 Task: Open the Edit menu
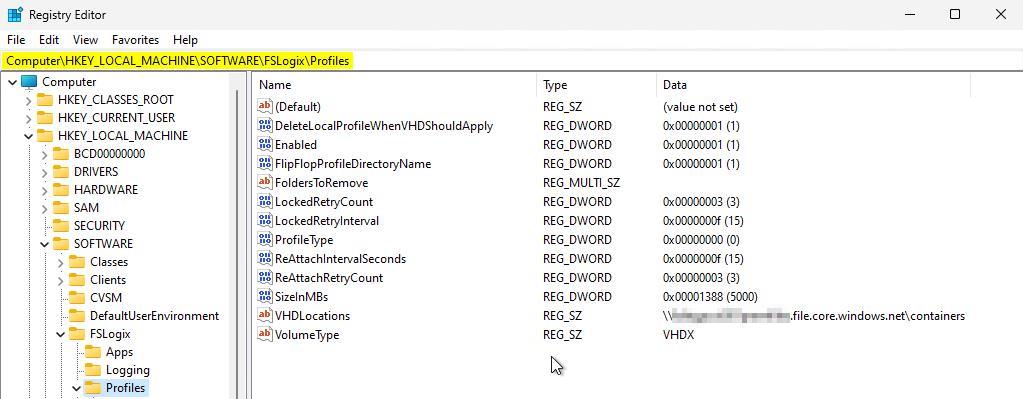click(x=49, y=40)
